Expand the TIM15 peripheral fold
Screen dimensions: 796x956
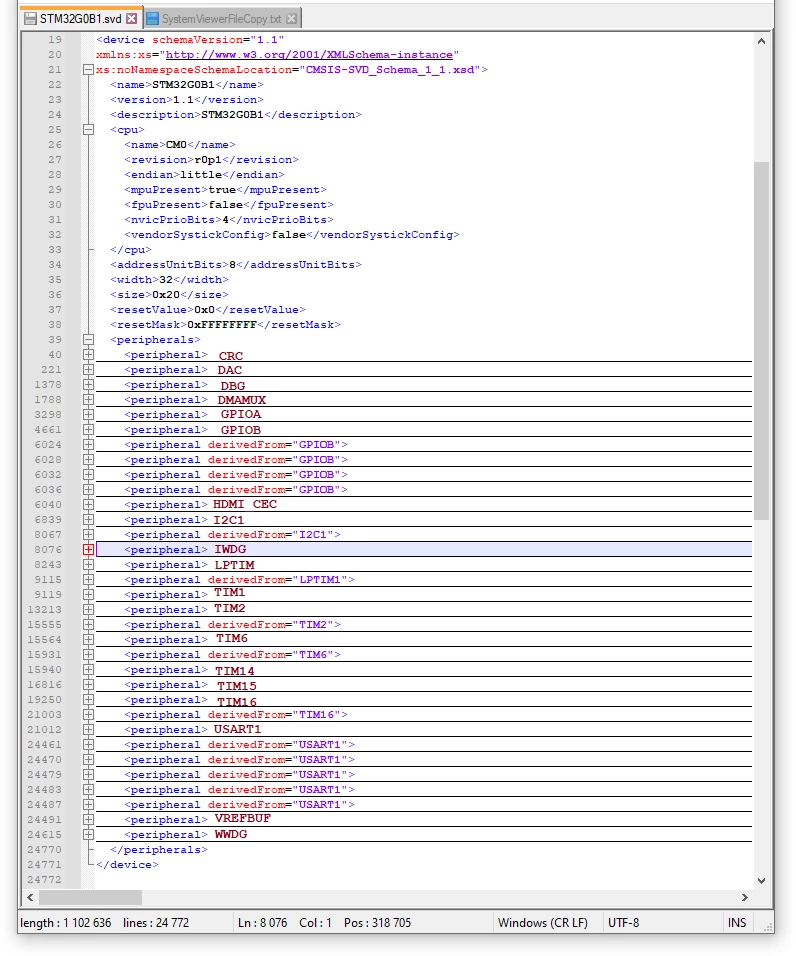click(x=88, y=685)
